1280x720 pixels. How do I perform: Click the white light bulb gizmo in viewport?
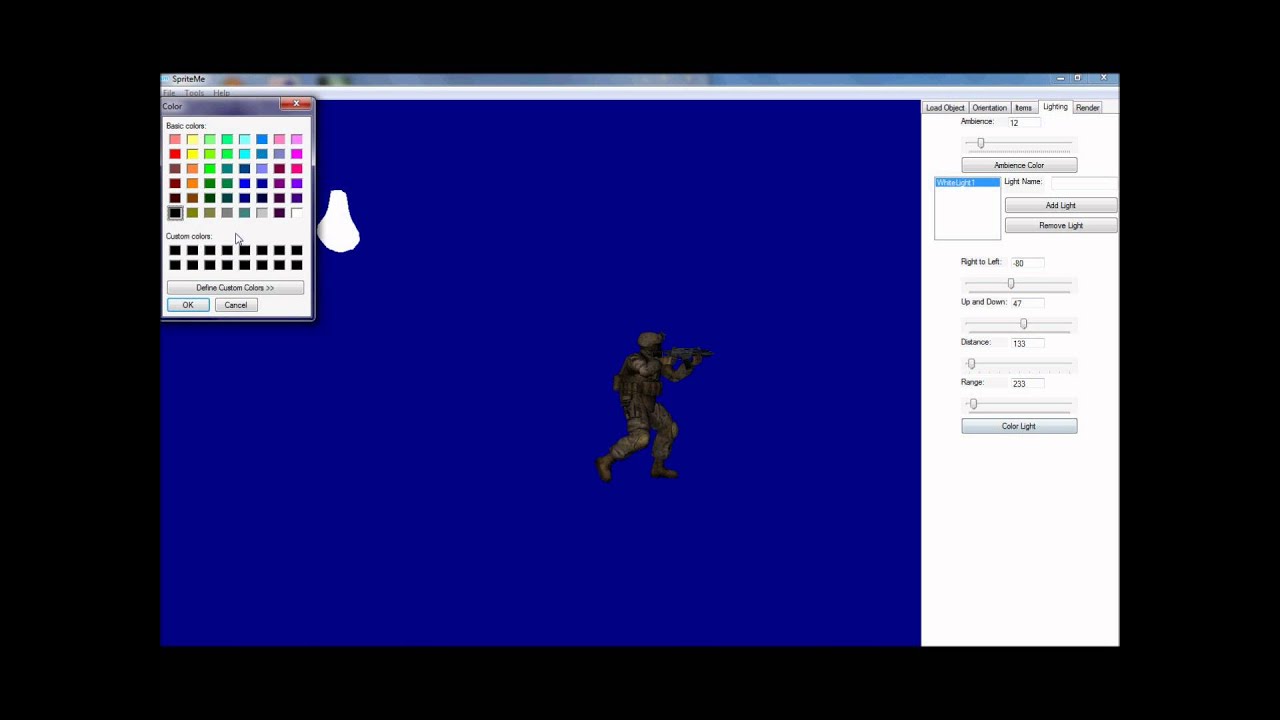click(339, 222)
